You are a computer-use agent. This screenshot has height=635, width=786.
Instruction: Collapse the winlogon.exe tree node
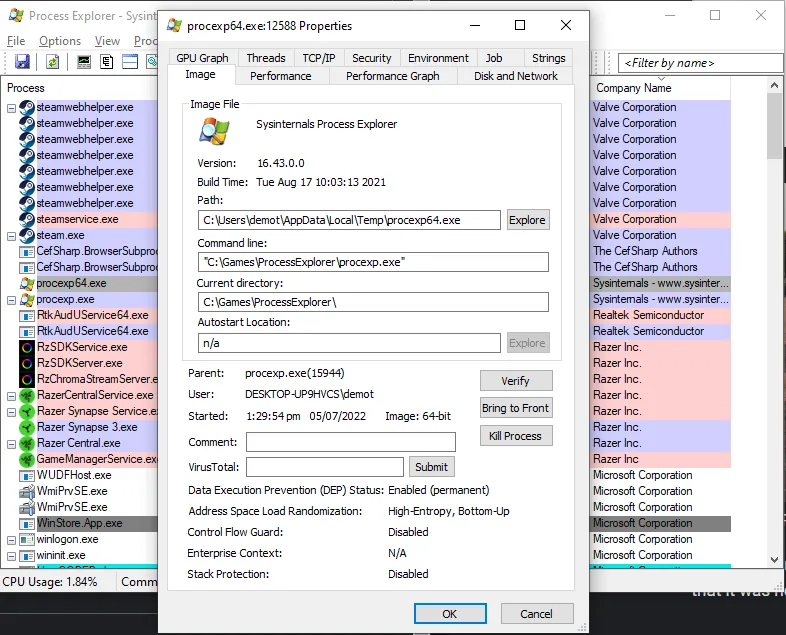[x=12, y=540]
